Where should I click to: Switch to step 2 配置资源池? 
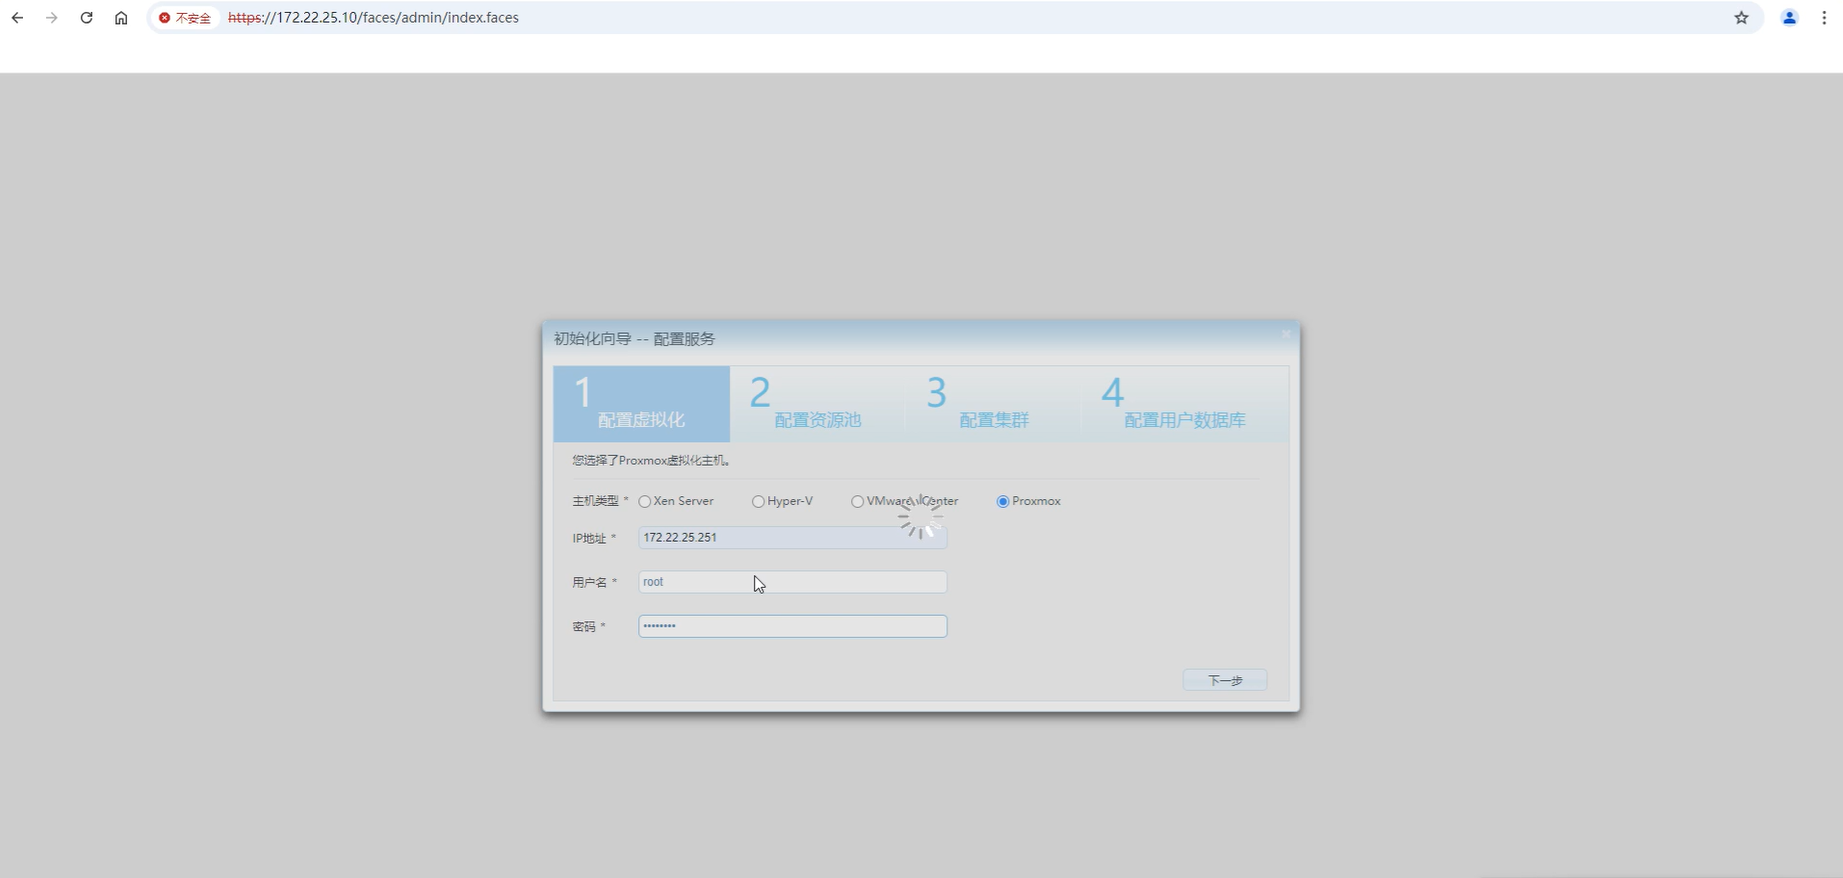817,404
